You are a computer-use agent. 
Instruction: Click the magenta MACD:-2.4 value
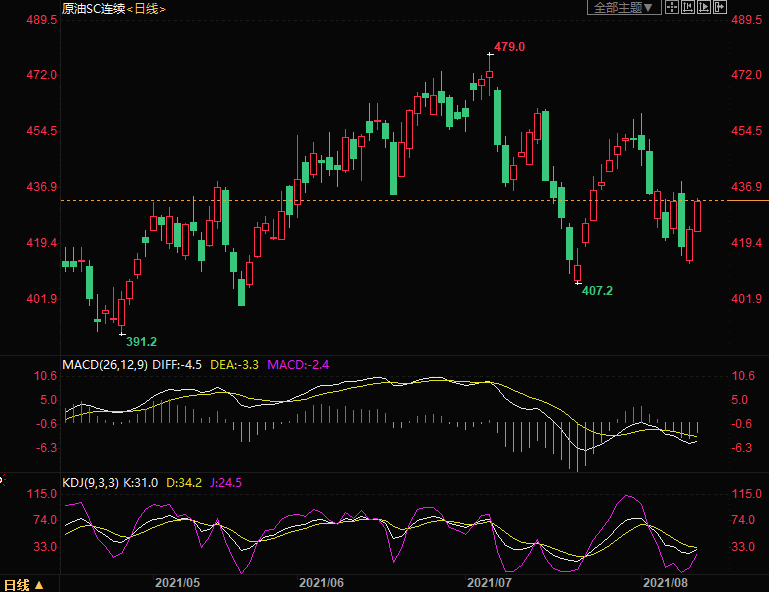pos(298,365)
